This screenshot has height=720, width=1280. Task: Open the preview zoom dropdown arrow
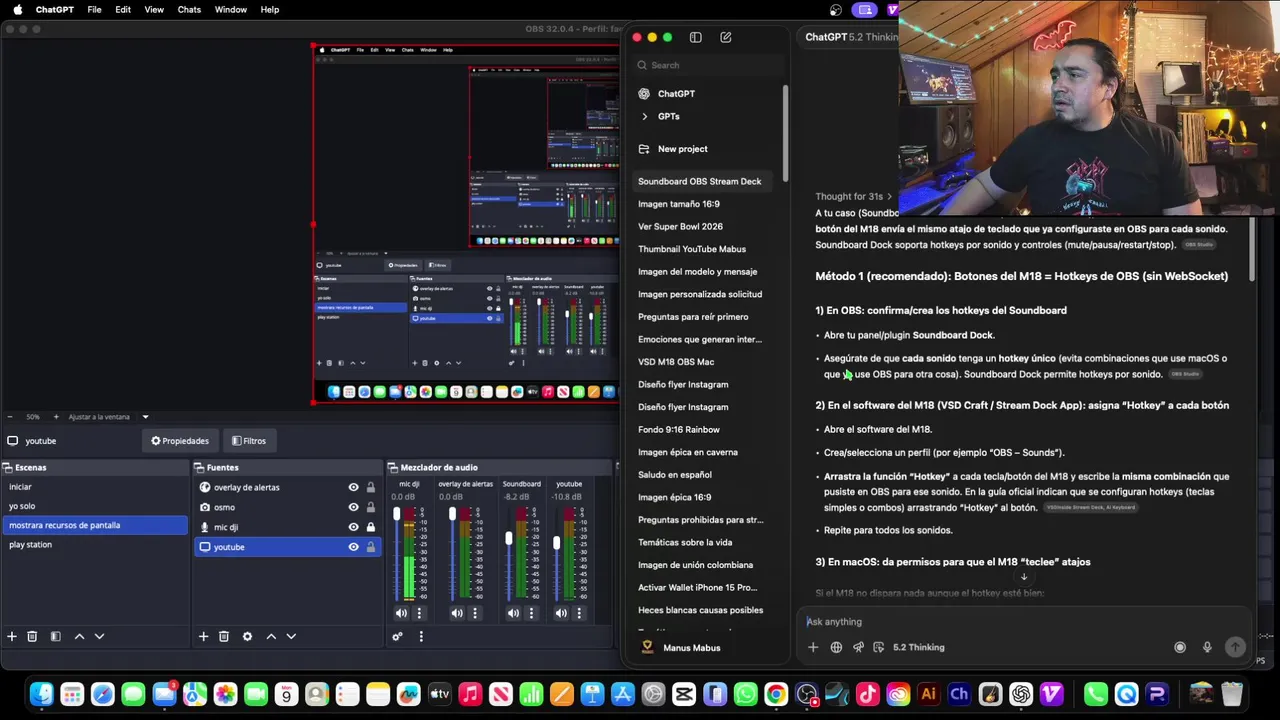[145, 417]
